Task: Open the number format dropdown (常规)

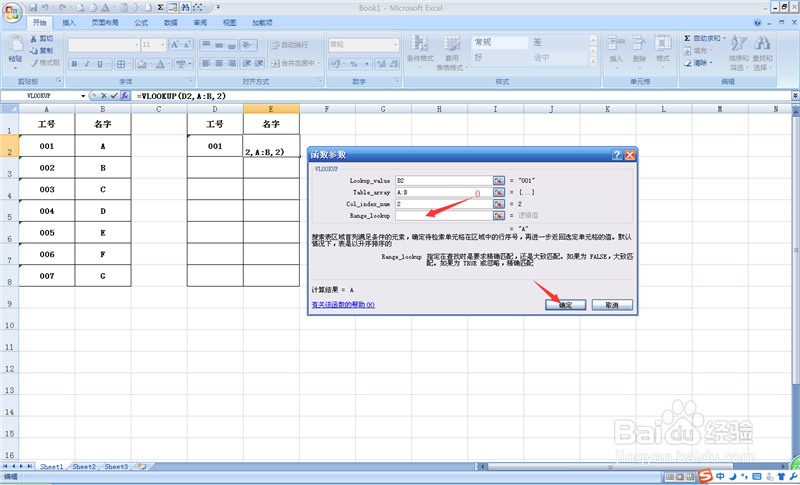Action: [x=395, y=45]
